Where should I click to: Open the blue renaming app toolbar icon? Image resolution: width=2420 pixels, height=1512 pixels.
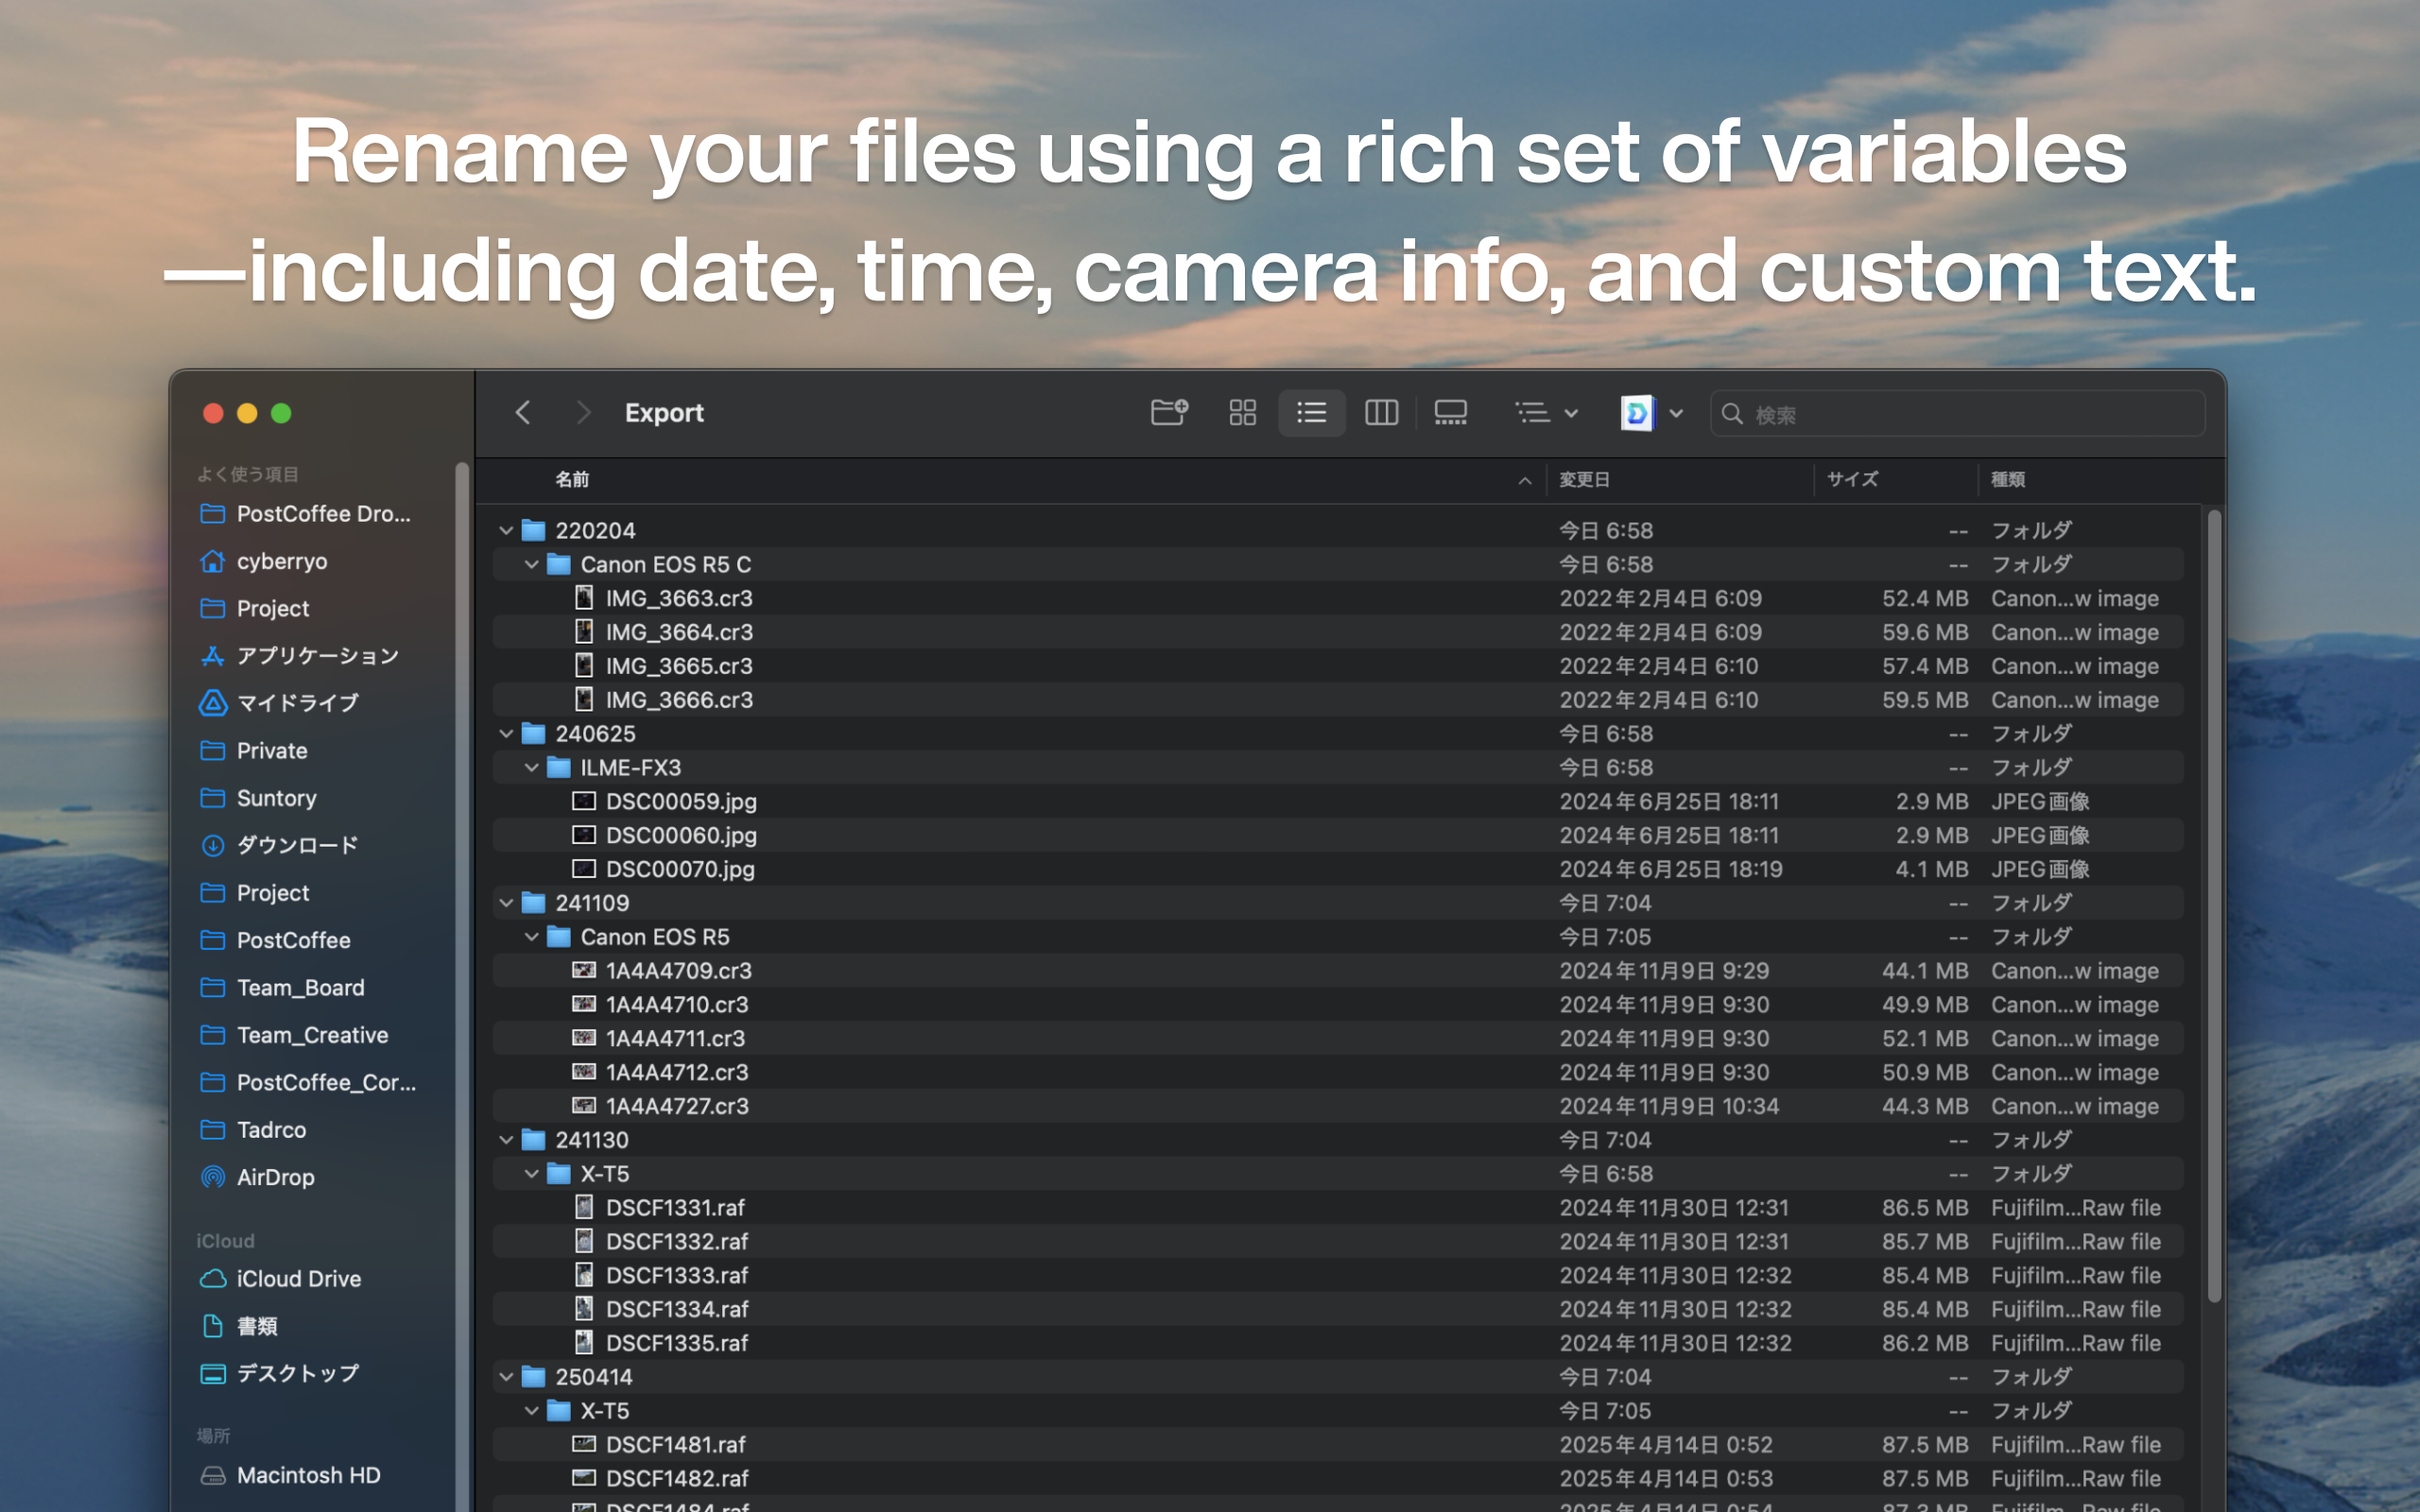click(x=1637, y=413)
